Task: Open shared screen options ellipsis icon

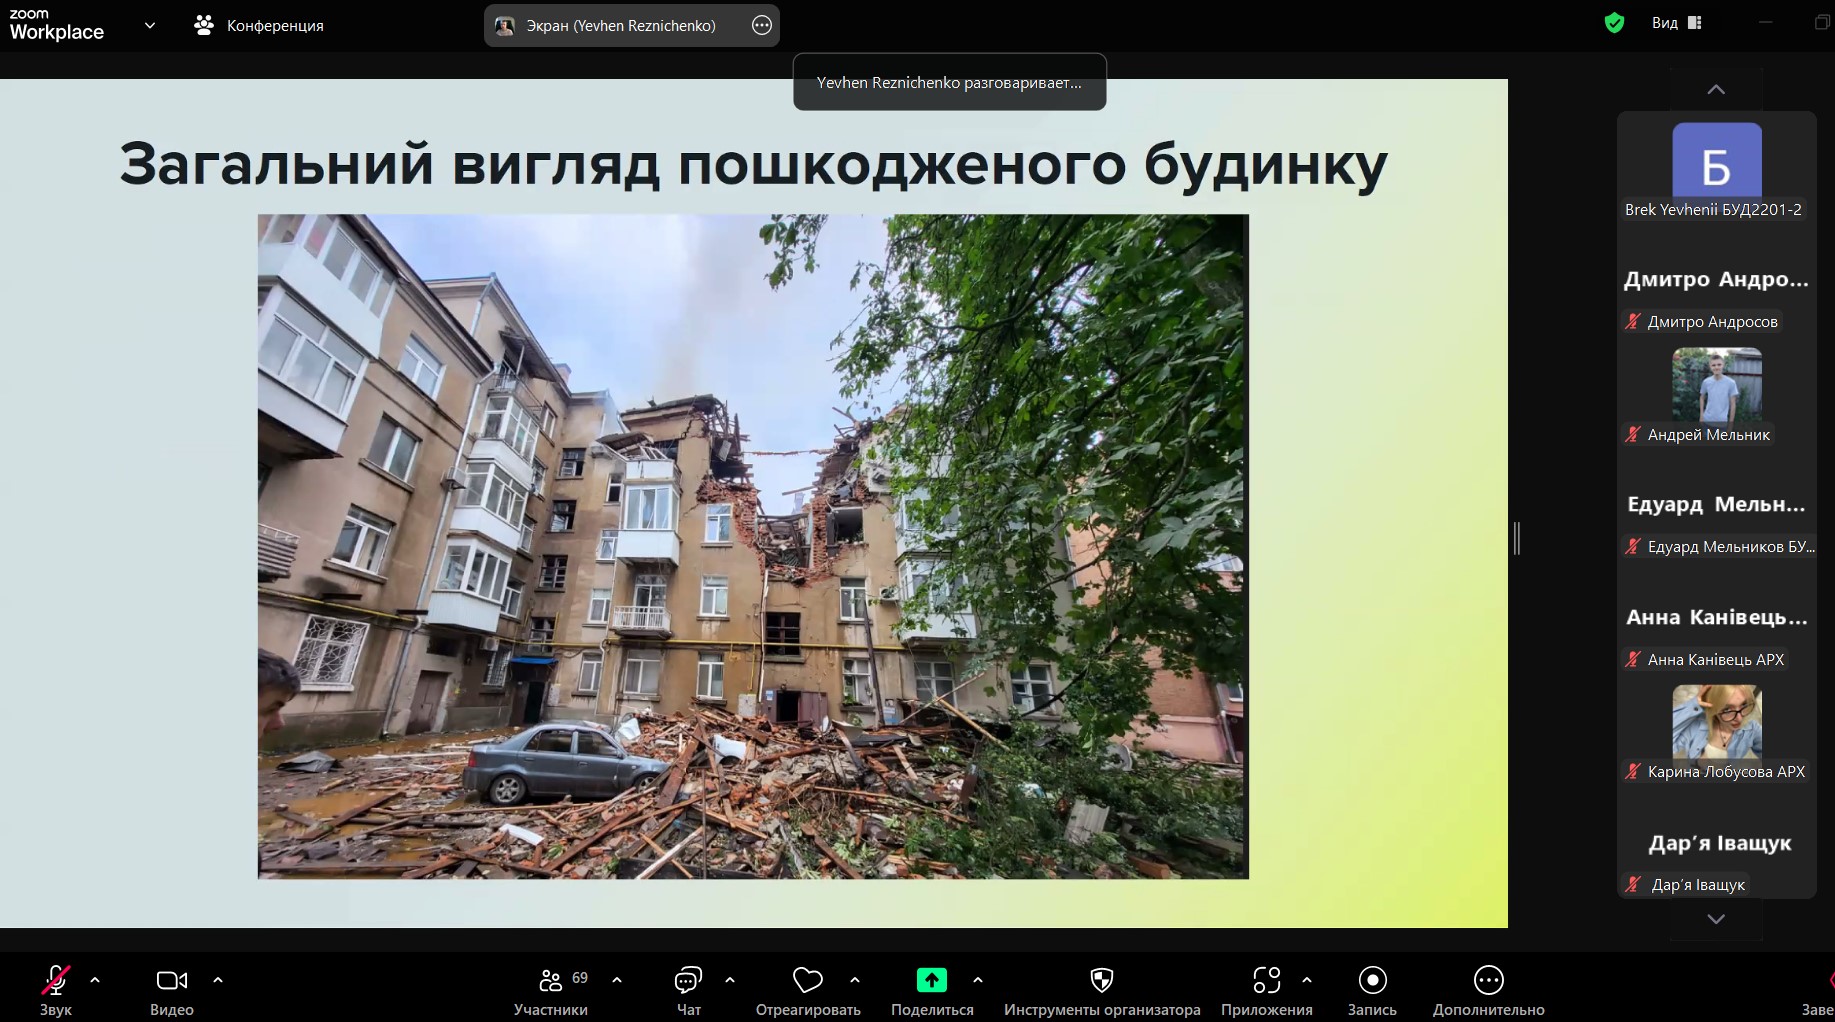Action: coord(762,26)
